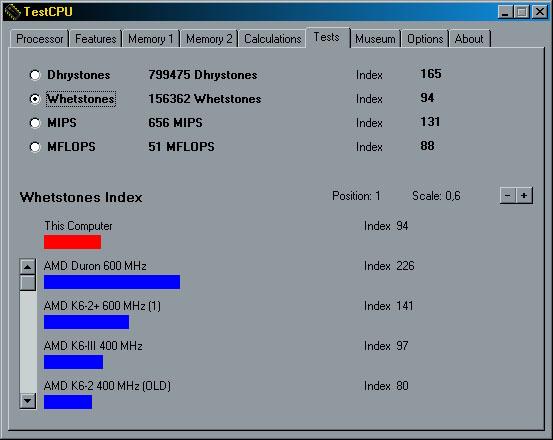553x440 pixels.
Task: Select the Dhrystones radio button
Action: coord(35,75)
